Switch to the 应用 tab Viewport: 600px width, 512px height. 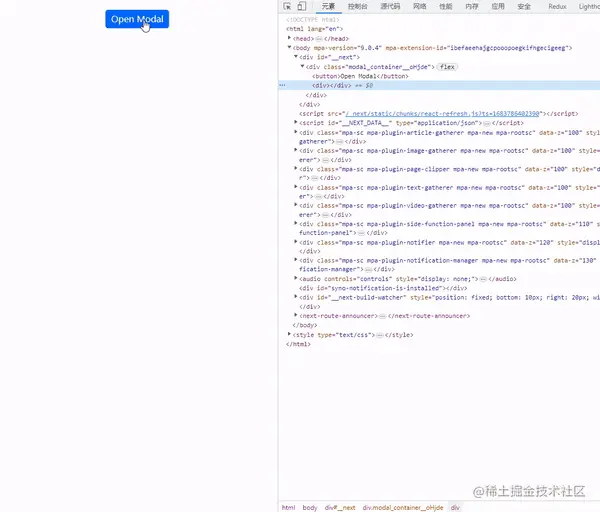[x=497, y=7]
